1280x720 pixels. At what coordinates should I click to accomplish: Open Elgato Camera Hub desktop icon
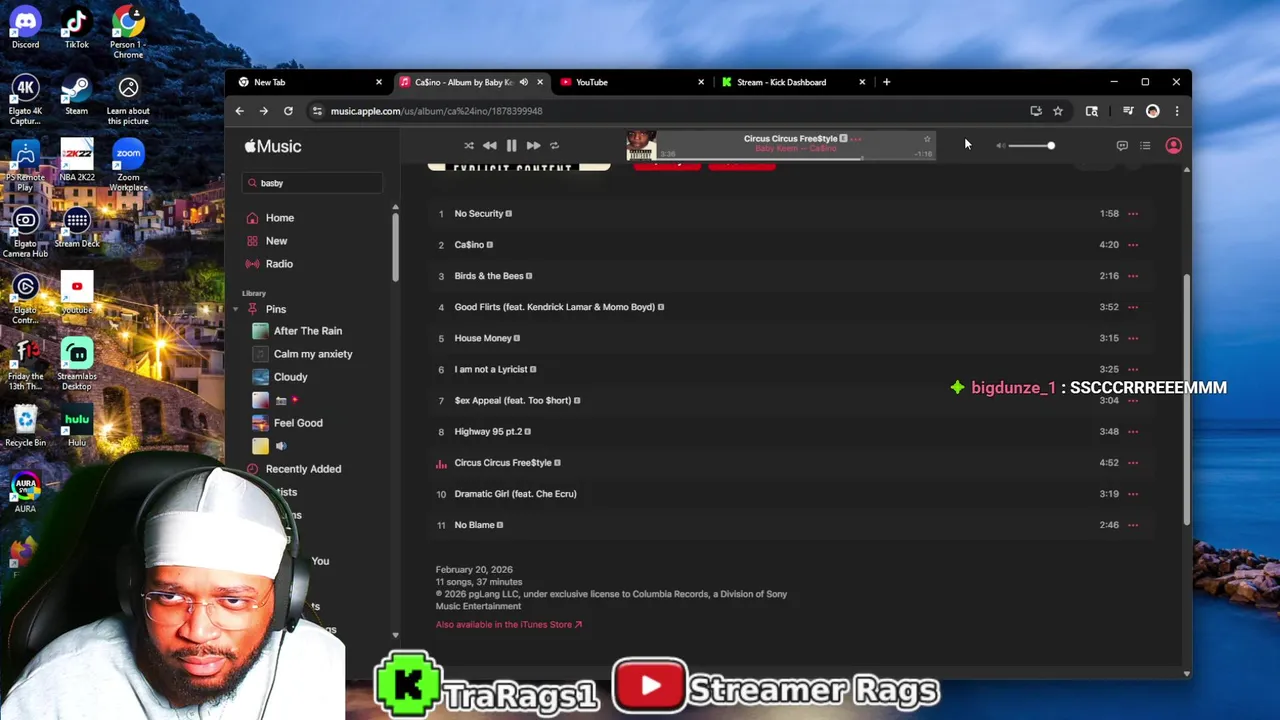coord(25,232)
